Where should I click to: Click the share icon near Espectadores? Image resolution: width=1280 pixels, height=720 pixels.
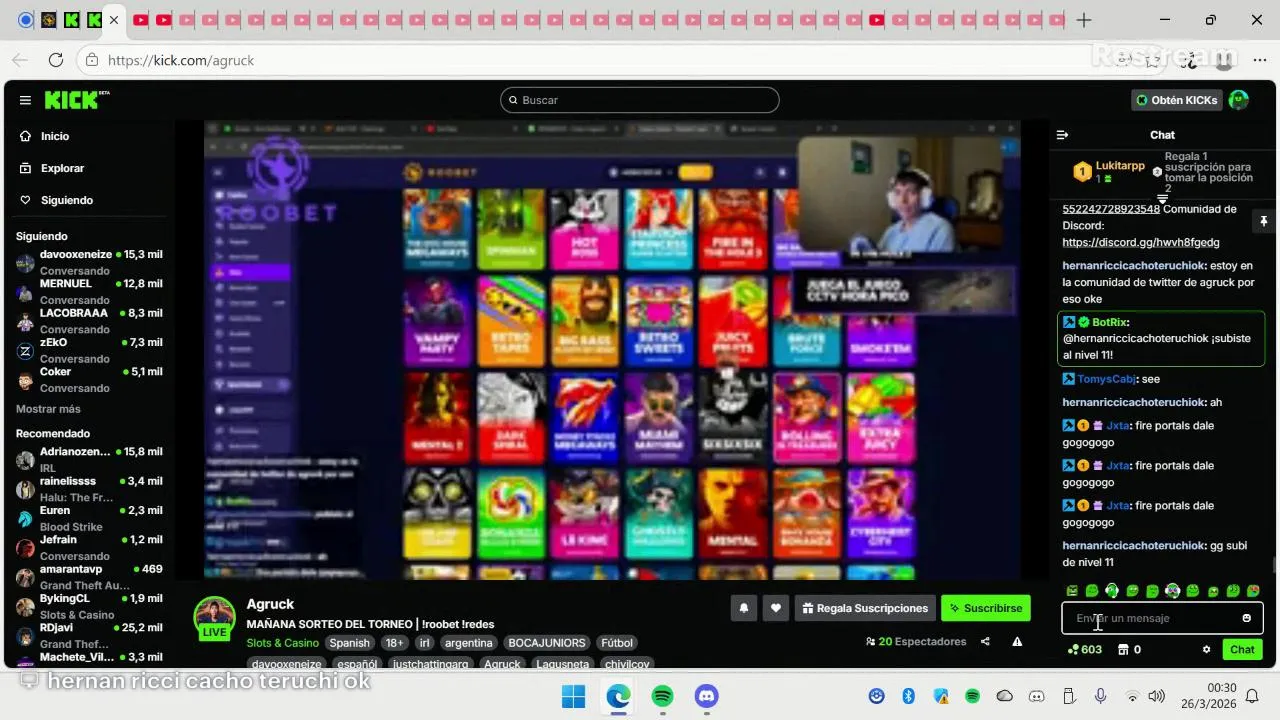[985, 642]
